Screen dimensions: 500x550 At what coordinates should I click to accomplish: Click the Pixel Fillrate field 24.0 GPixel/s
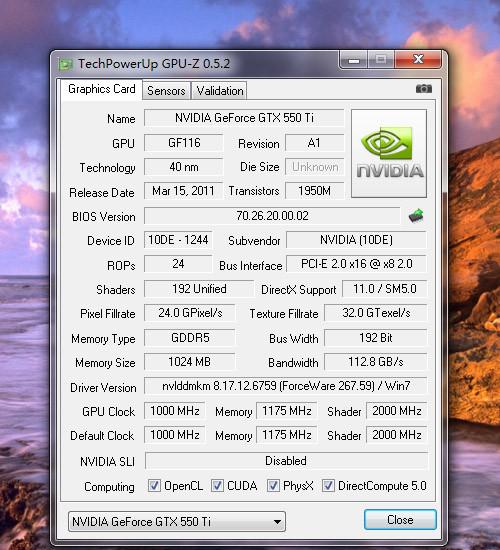click(x=189, y=313)
